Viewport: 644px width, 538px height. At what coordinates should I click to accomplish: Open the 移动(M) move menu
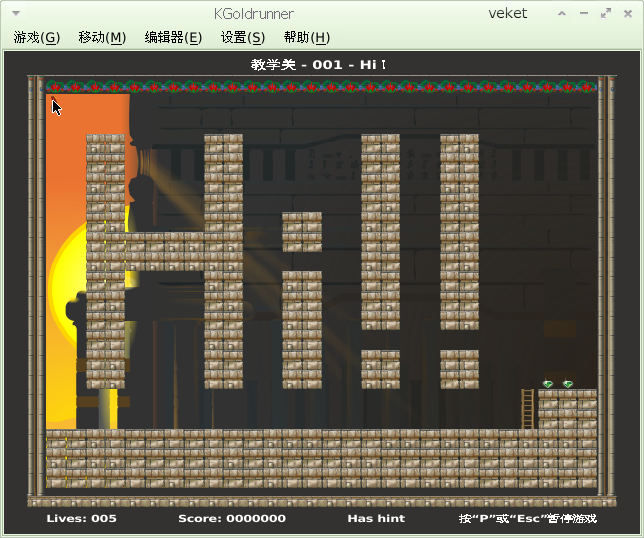coord(102,37)
